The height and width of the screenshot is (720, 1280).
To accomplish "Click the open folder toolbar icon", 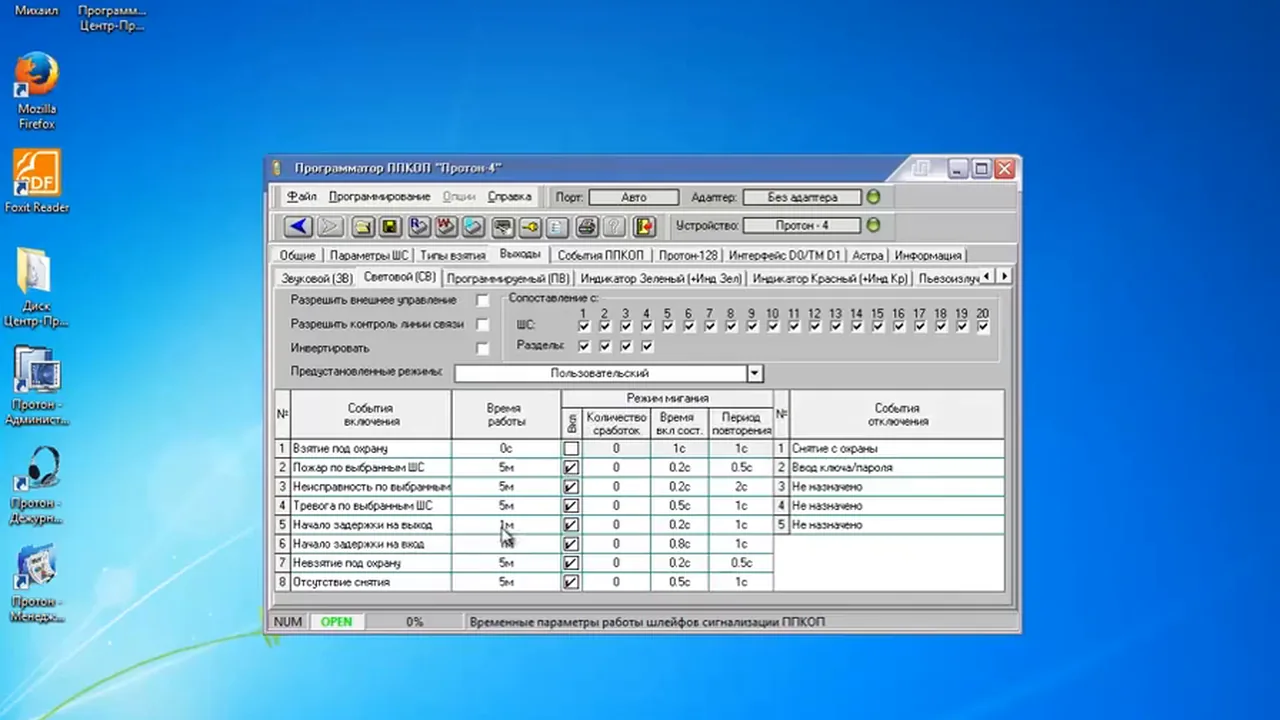I will 362,226.
